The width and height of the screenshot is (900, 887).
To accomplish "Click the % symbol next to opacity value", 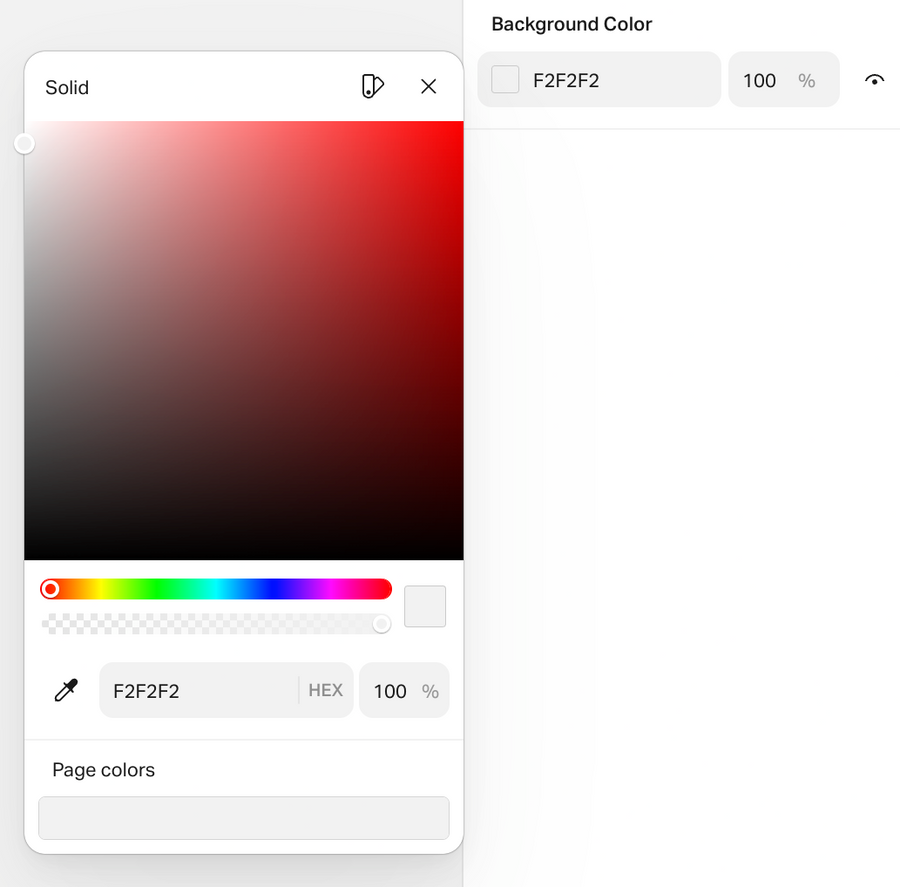I will (x=430, y=691).
